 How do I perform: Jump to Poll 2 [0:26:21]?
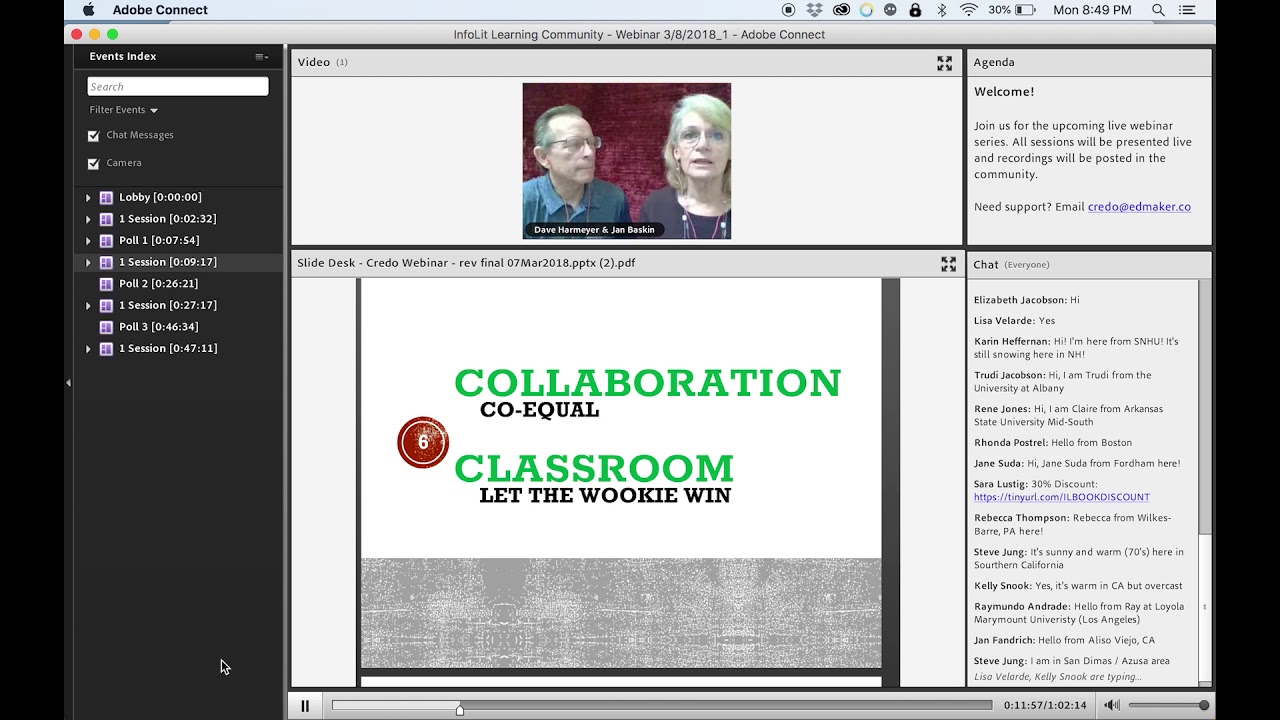(x=159, y=284)
